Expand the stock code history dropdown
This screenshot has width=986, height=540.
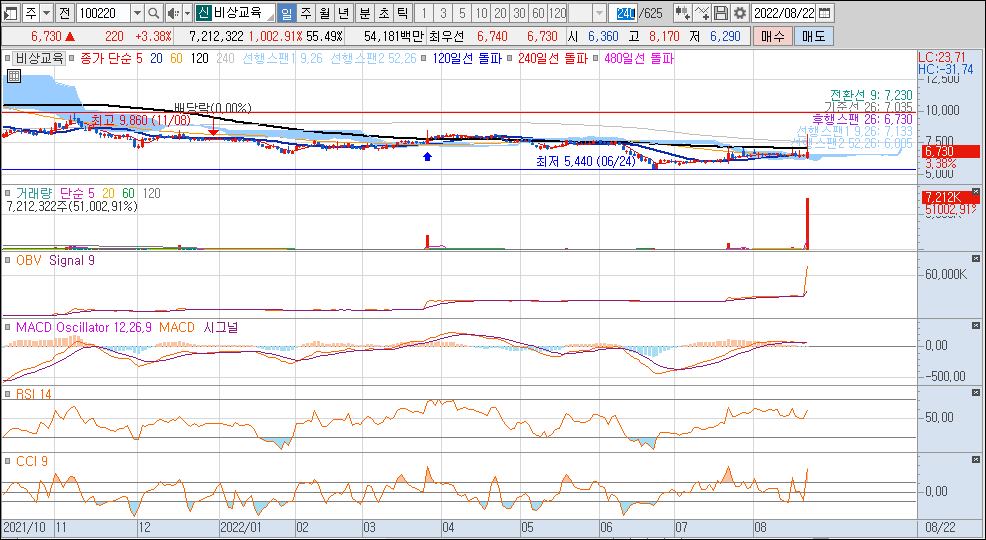point(138,13)
